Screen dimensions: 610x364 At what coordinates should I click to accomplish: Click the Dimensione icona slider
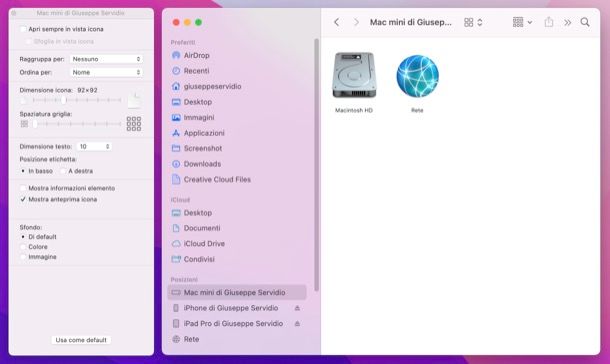(x=77, y=100)
